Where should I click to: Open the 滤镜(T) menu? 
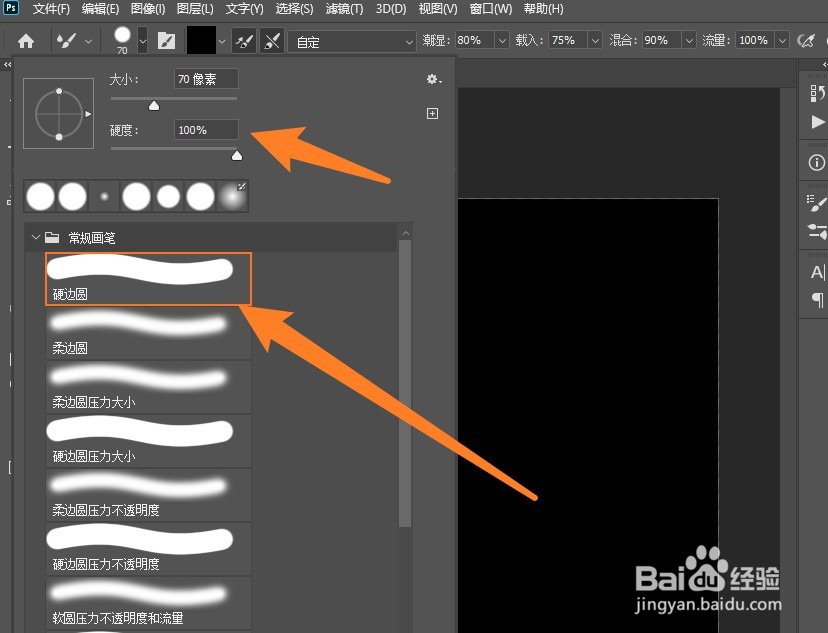coord(344,9)
